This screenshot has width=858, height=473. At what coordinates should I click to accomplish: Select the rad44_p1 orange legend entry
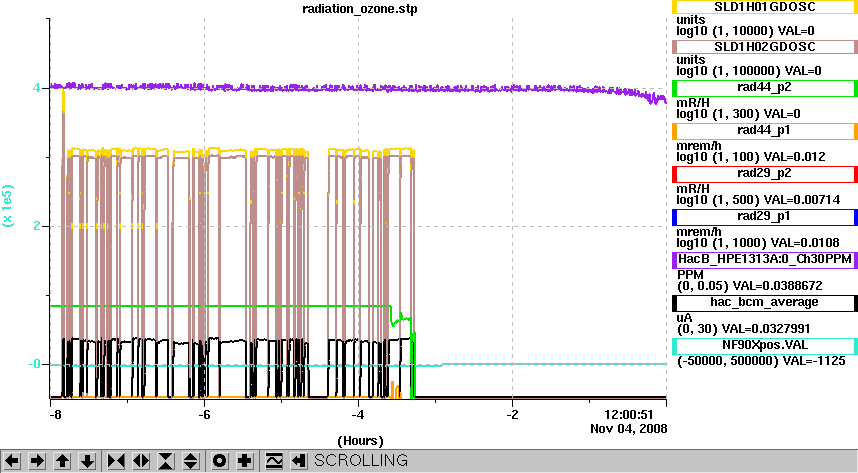tap(764, 131)
